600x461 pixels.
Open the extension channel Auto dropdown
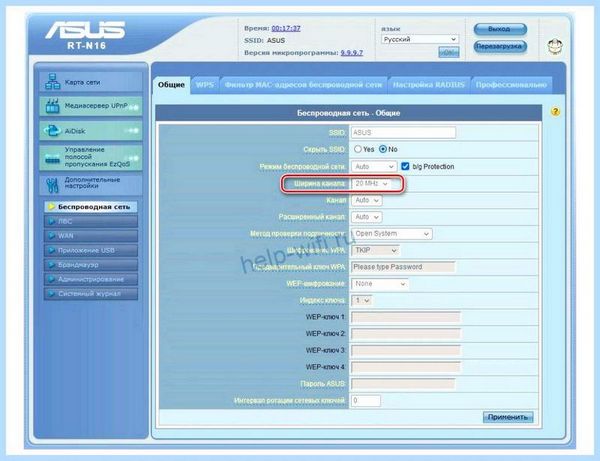tap(366, 217)
